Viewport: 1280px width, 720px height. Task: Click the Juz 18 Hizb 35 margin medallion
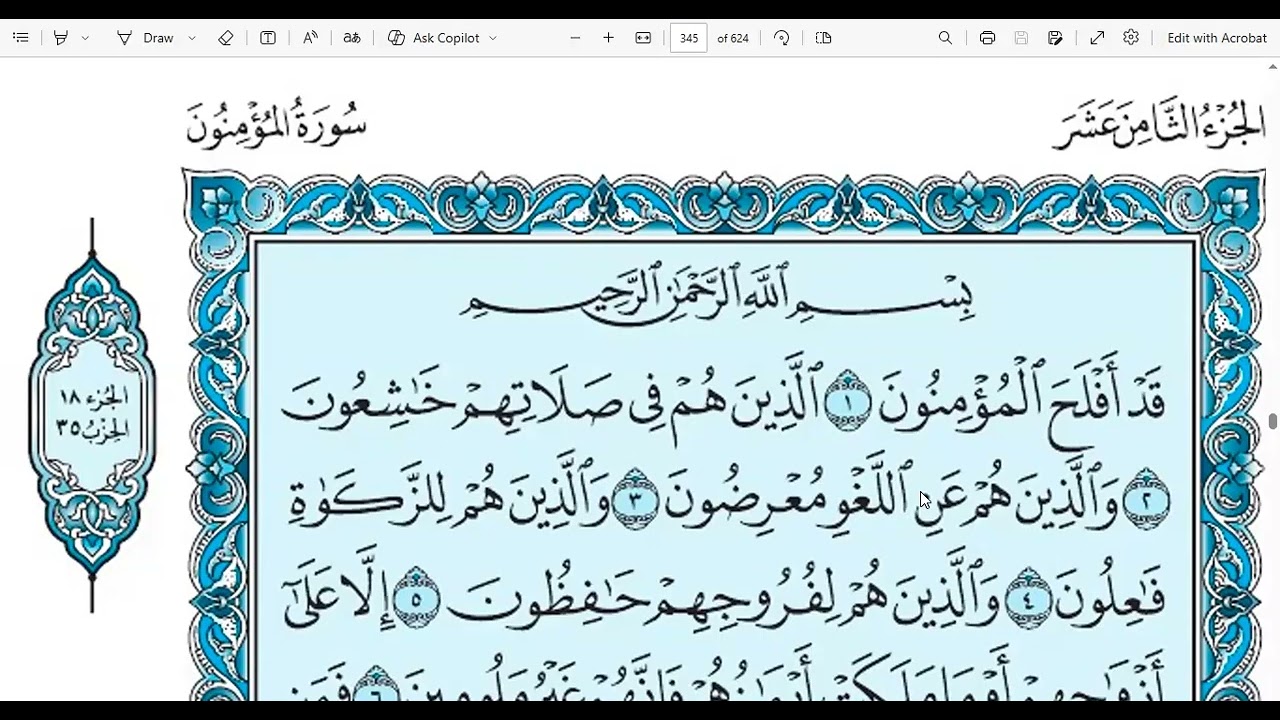92,414
